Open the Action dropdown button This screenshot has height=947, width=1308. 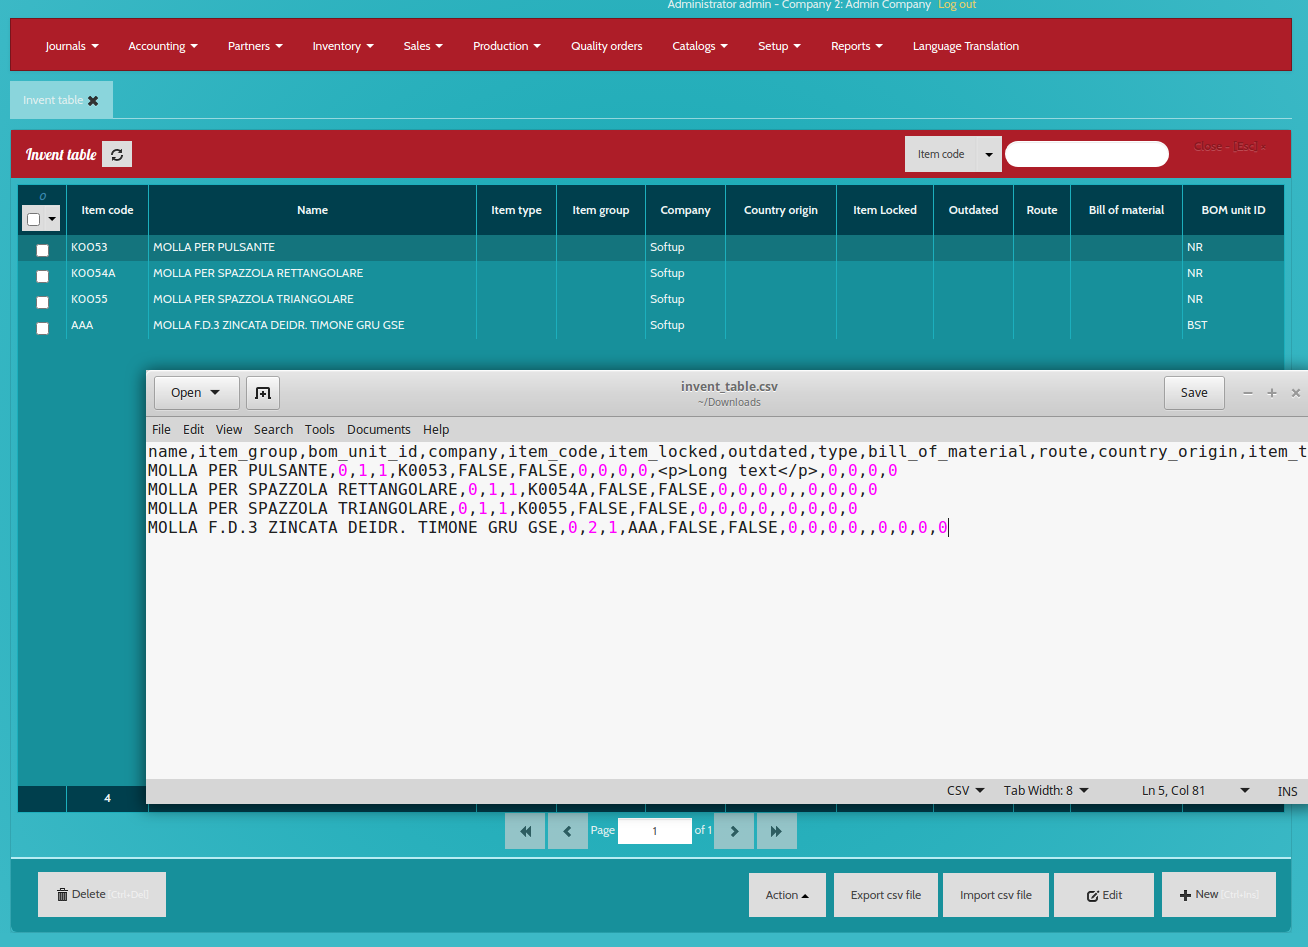click(x=787, y=895)
